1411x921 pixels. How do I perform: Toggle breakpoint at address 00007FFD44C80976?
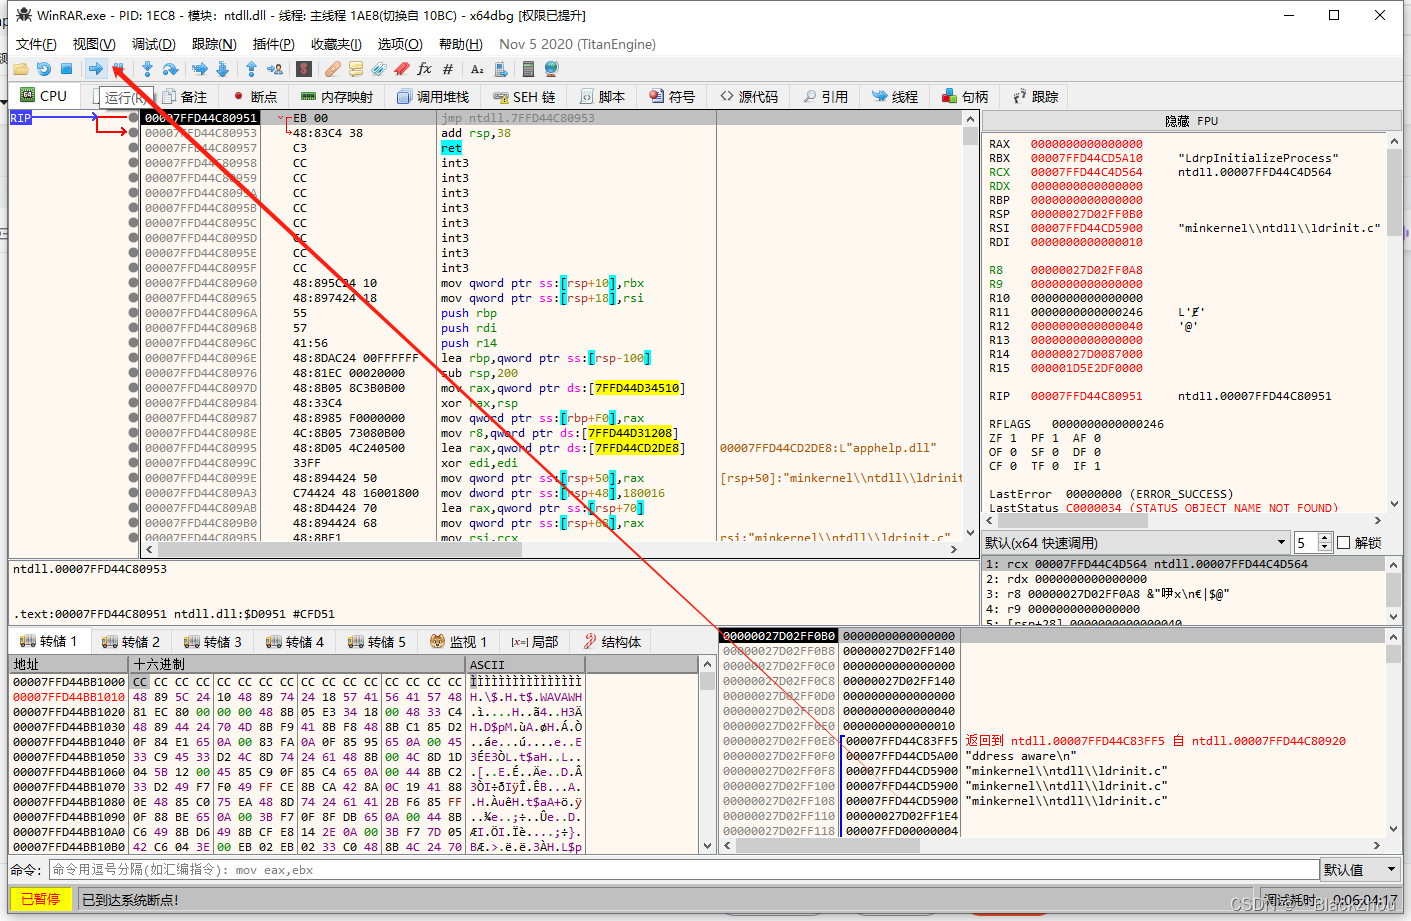[x=134, y=373]
